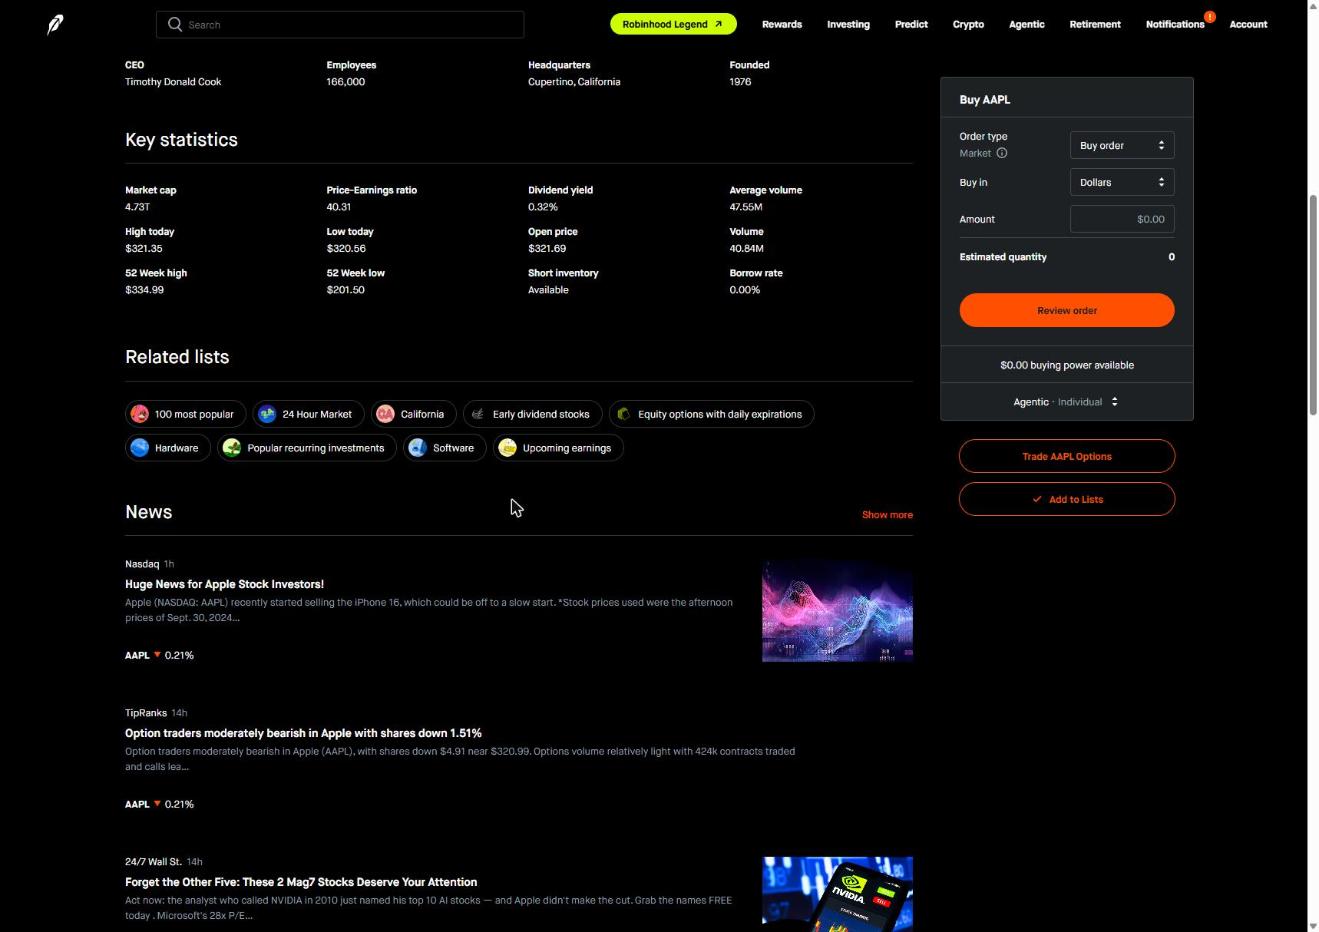Click the Early dividend stocks list icon
The height and width of the screenshot is (932, 1319).
coord(478,414)
